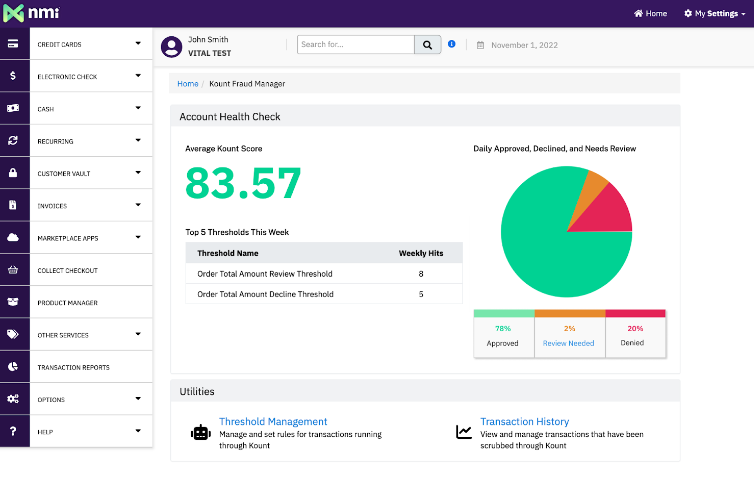Select the Credit Cards sidebar label
This screenshot has height=482, width=754.
coord(59,44)
